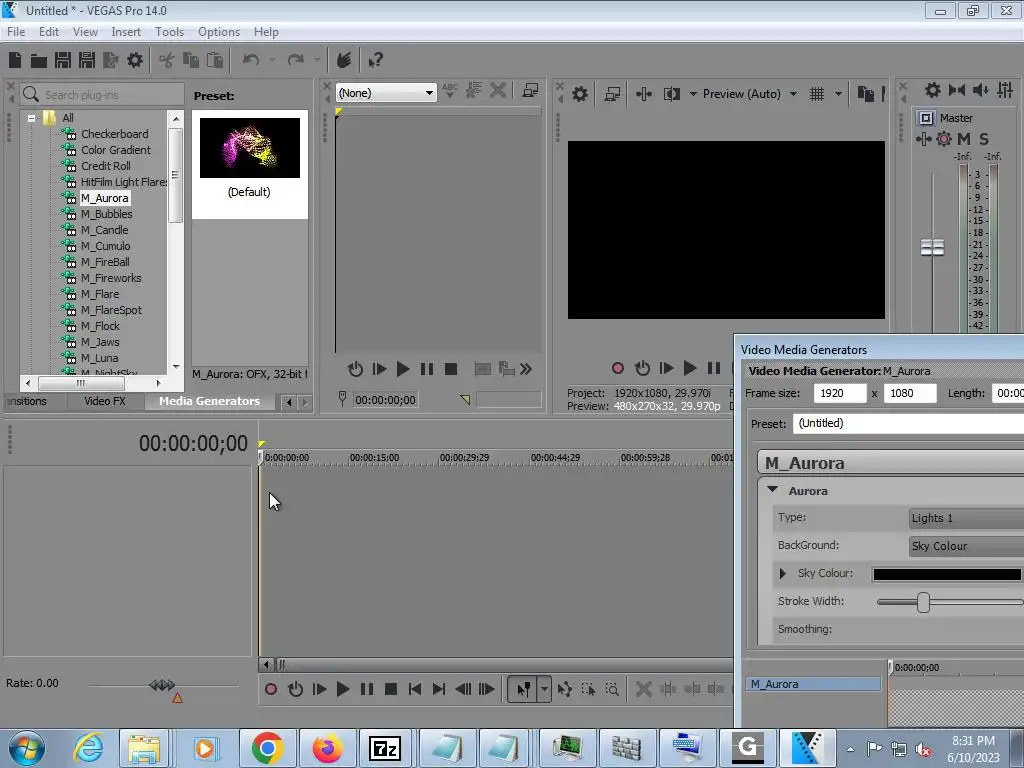Image resolution: width=1024 pixels, height=768 pixels.
Task: Click the Stroke Width slider handle
Action: [x=923, y=602]
